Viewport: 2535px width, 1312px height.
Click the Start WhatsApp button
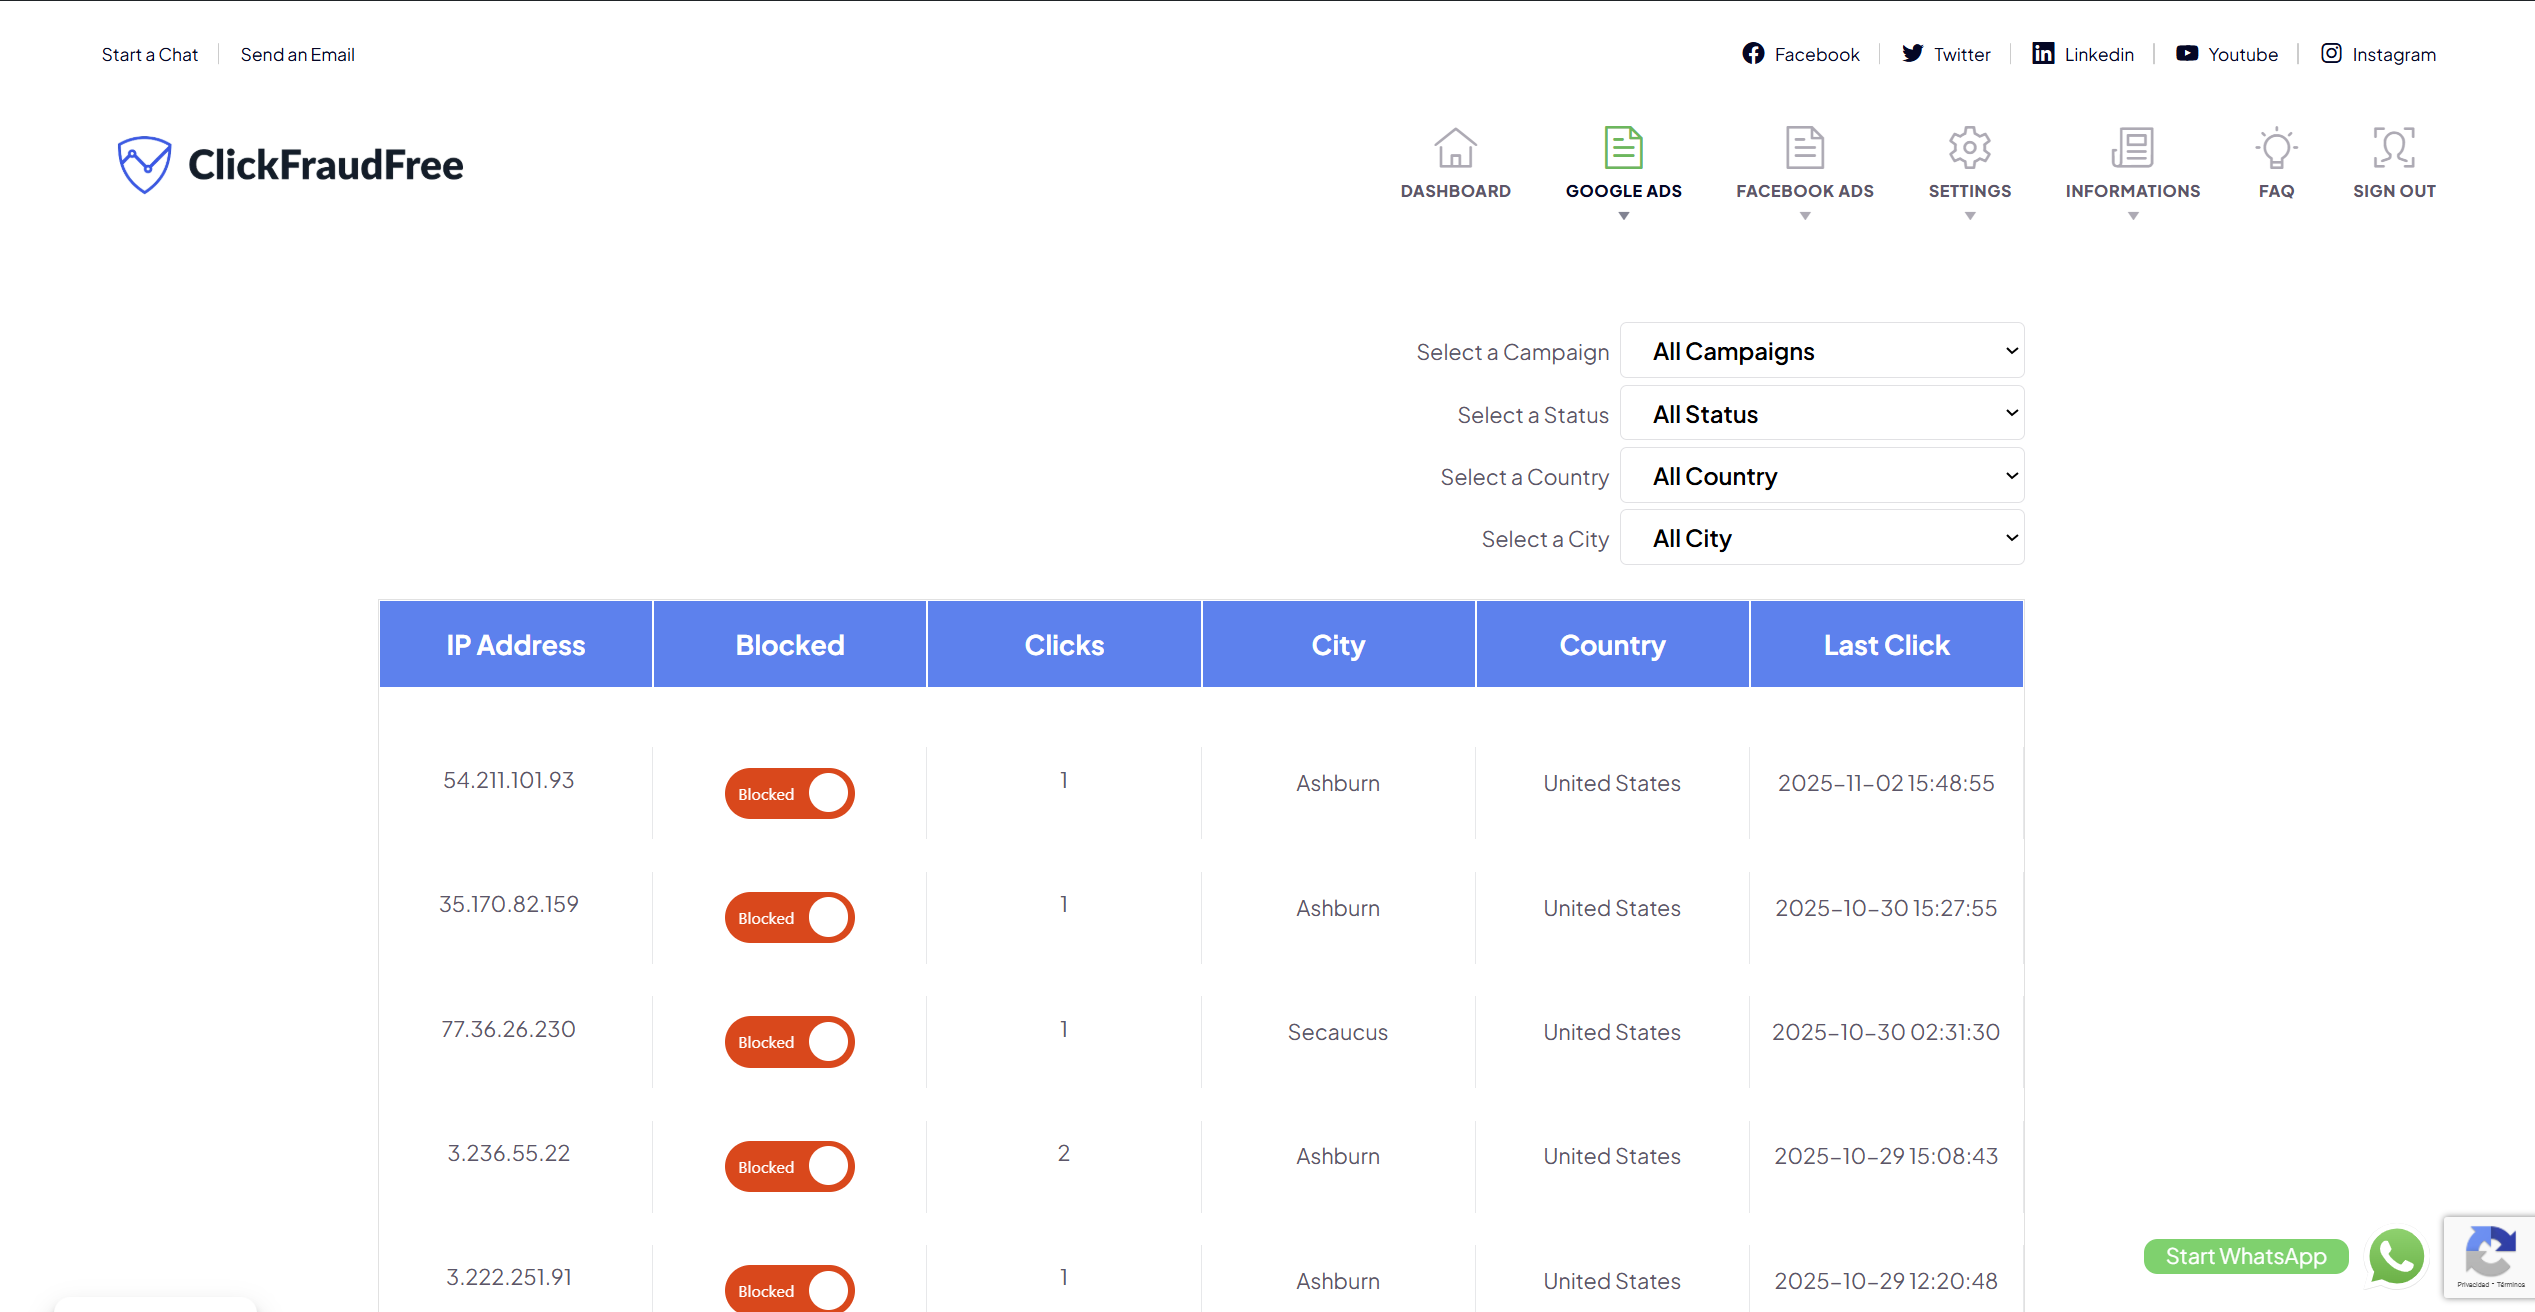click(2246, 1257)
